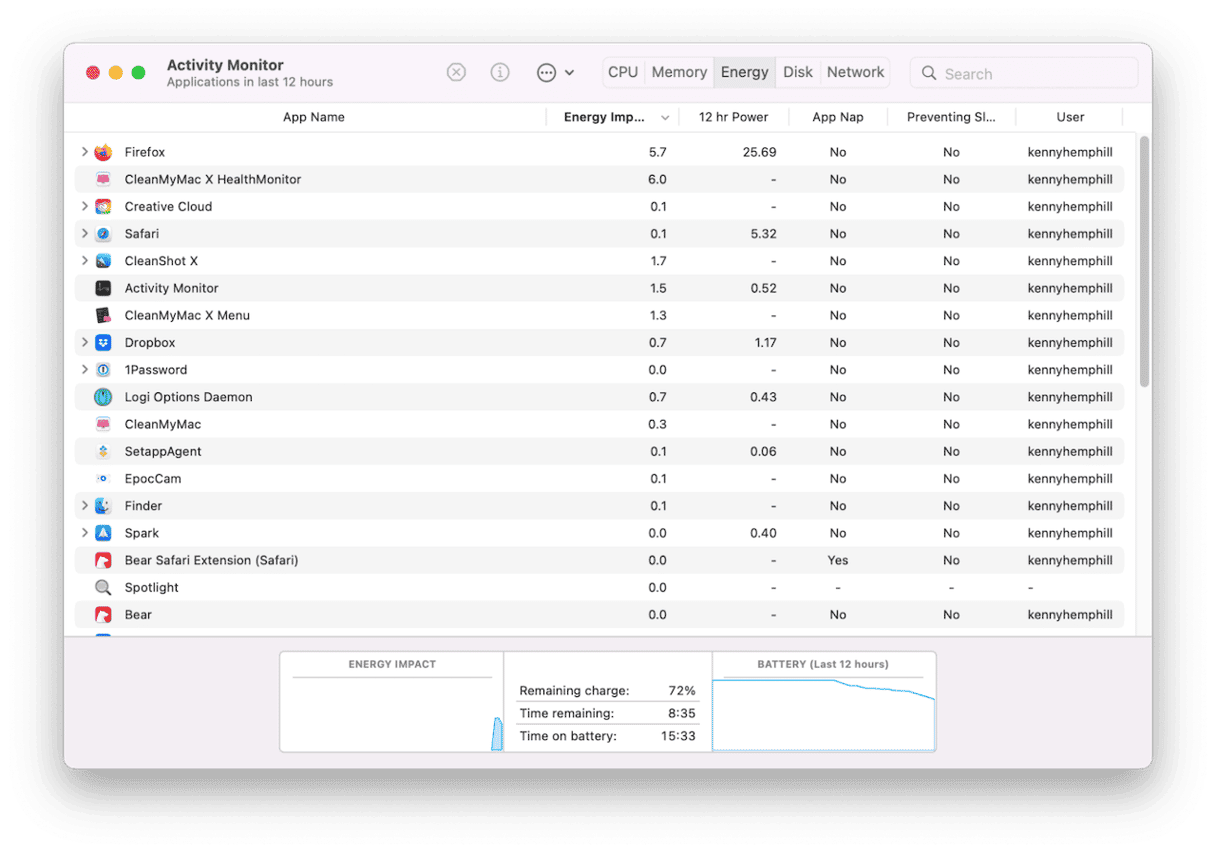Image resolution: width=1216 pixels, height=853 pixels.
Task: Click the CleanMyMac row icon
Action: click(x=103, y=424)
